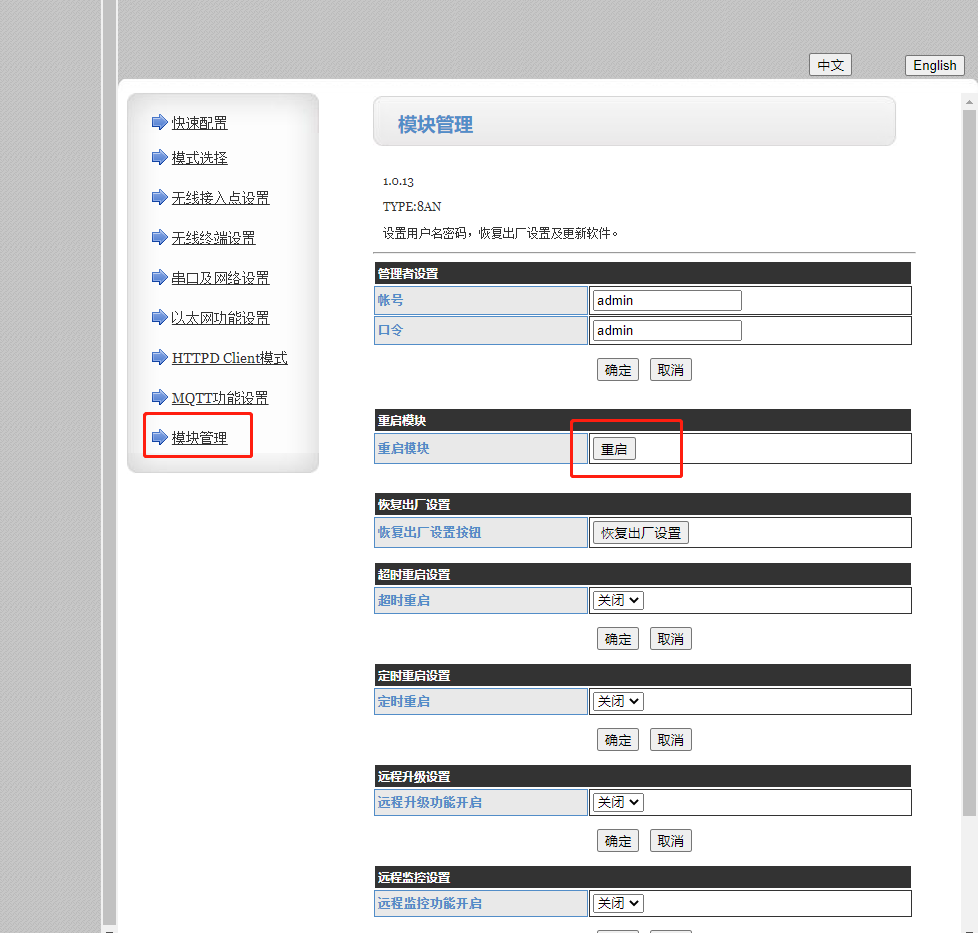The image size is (978, 933).
Task: Click the arrow icon beside 快速配置
Action: pos(159,122)
